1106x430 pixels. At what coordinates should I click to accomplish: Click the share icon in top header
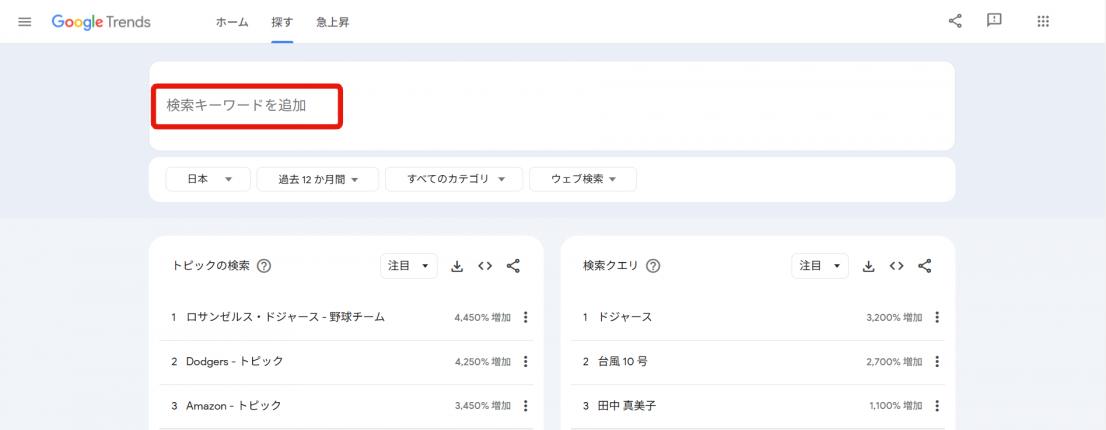coord(955,21)
